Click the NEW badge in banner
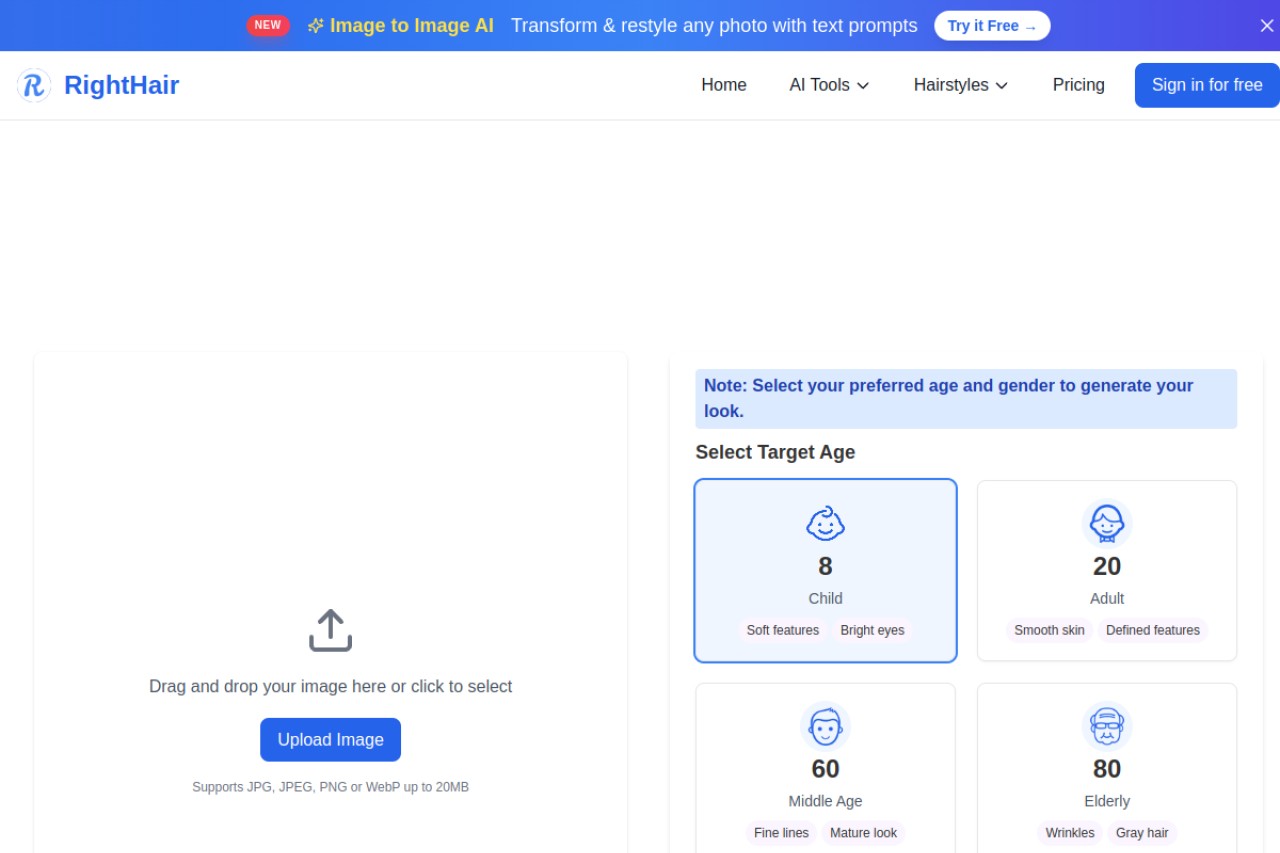This screenshot has height=853, width=1280. click(x=268, y=25)
